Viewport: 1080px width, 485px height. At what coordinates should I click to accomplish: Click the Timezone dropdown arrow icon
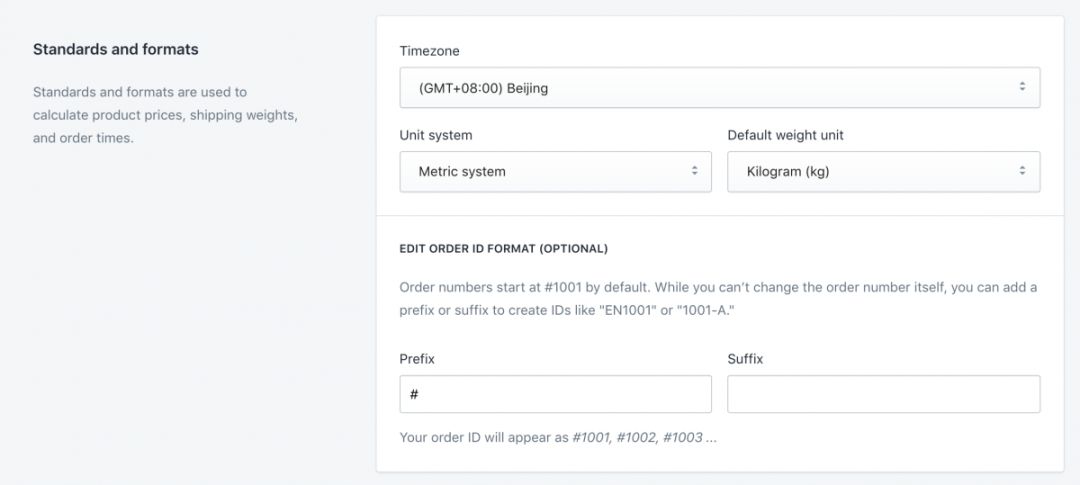click(1022, 87)
